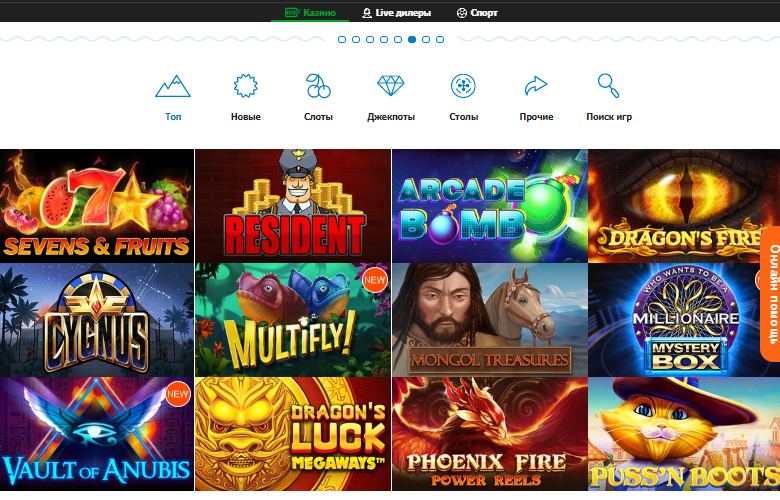Open the Mongol Treasures game
This screenshot has height=500, width=780.
pyautogui.click(x=489, y=320)
